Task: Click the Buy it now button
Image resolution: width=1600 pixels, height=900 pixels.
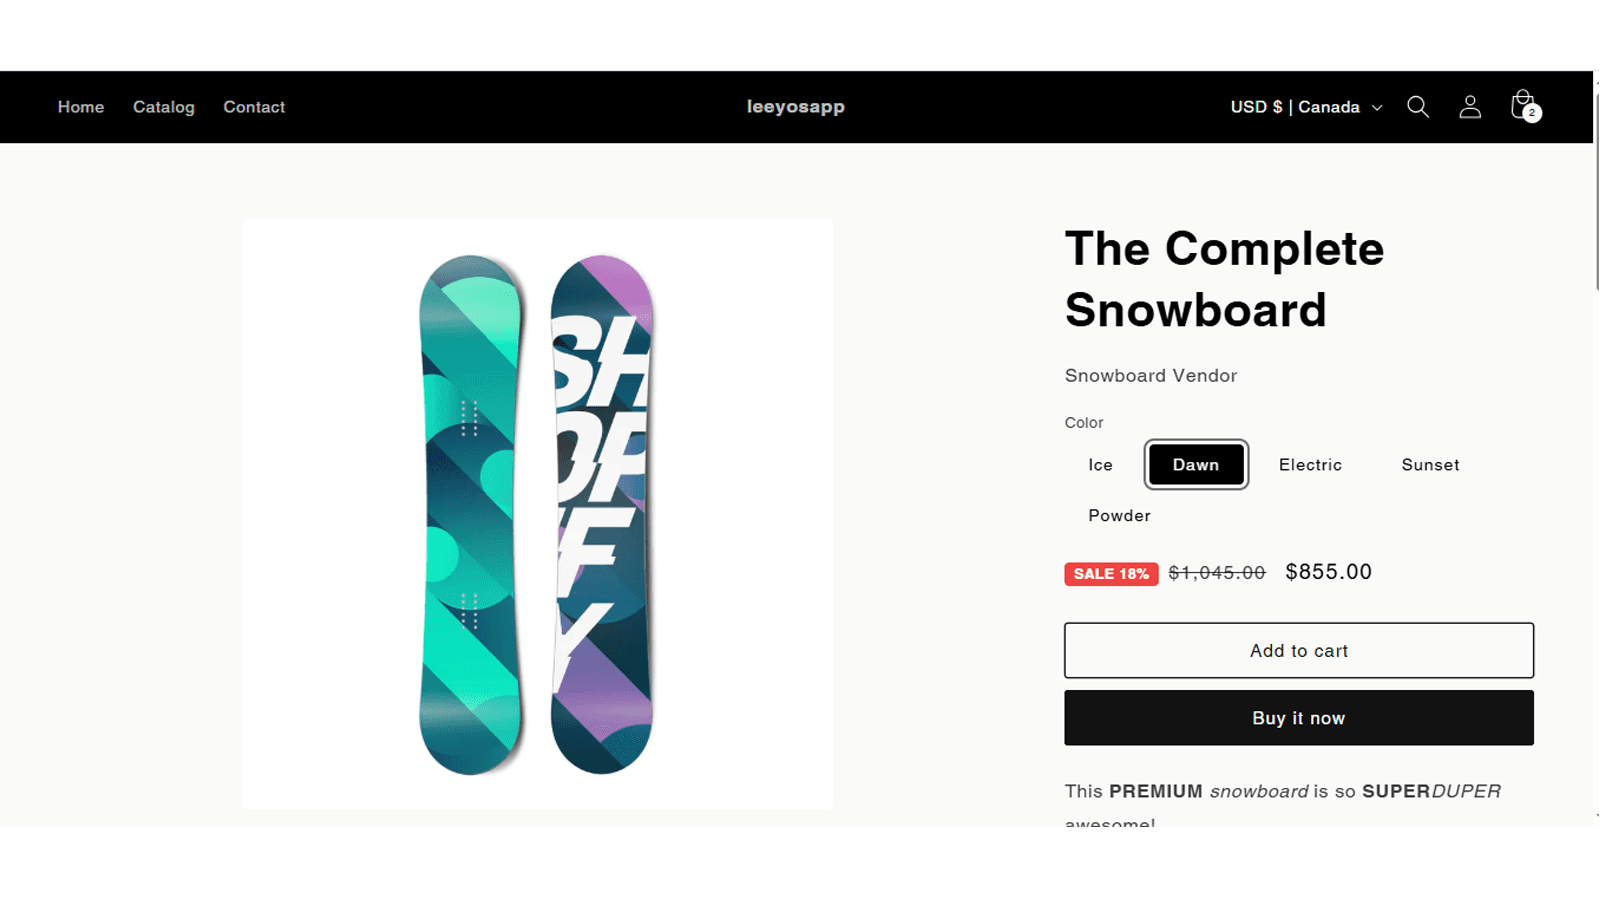Action: coord(1299,718)
